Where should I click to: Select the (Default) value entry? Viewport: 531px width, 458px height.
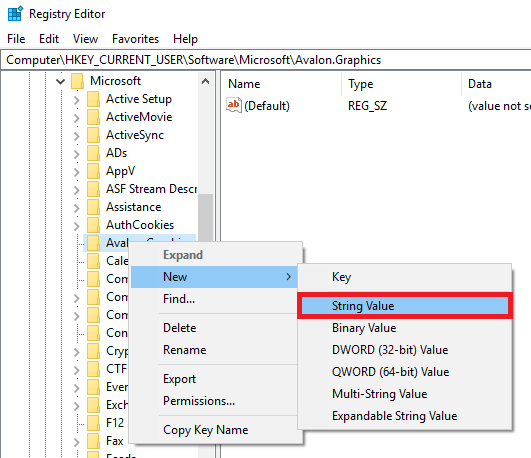[x=267, y=106]
